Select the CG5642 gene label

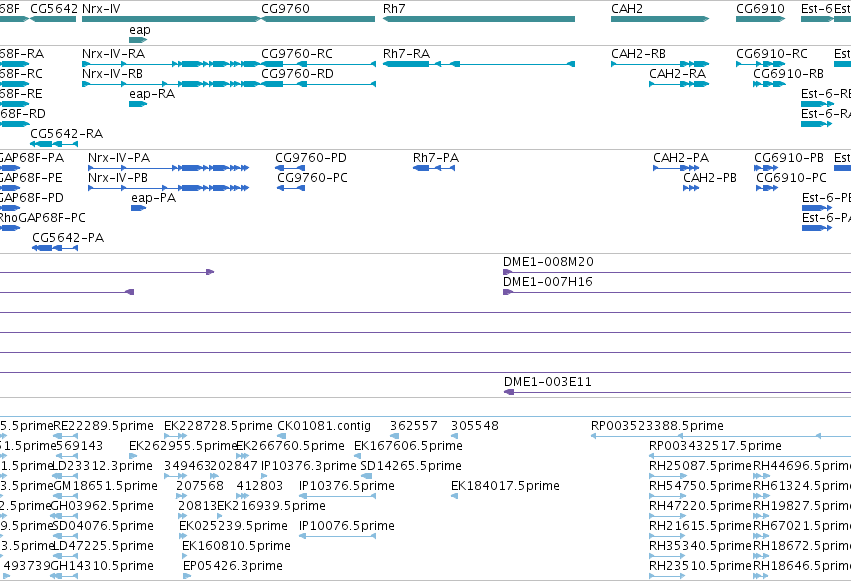[54, 9]
